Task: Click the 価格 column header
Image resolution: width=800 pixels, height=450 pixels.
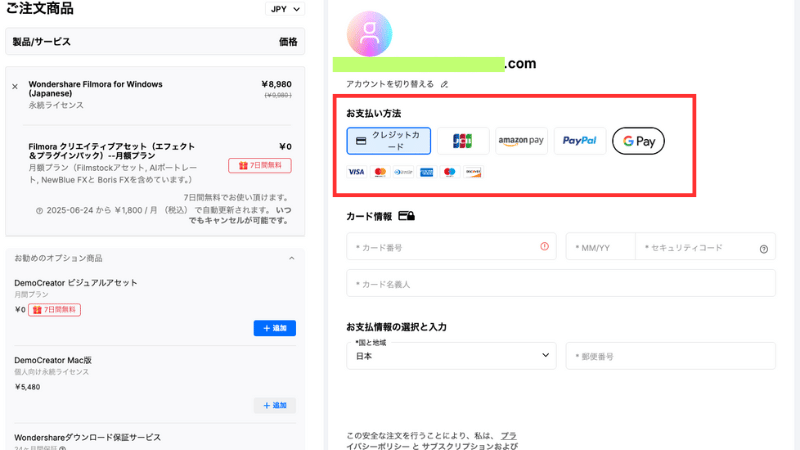Action: 288,42
